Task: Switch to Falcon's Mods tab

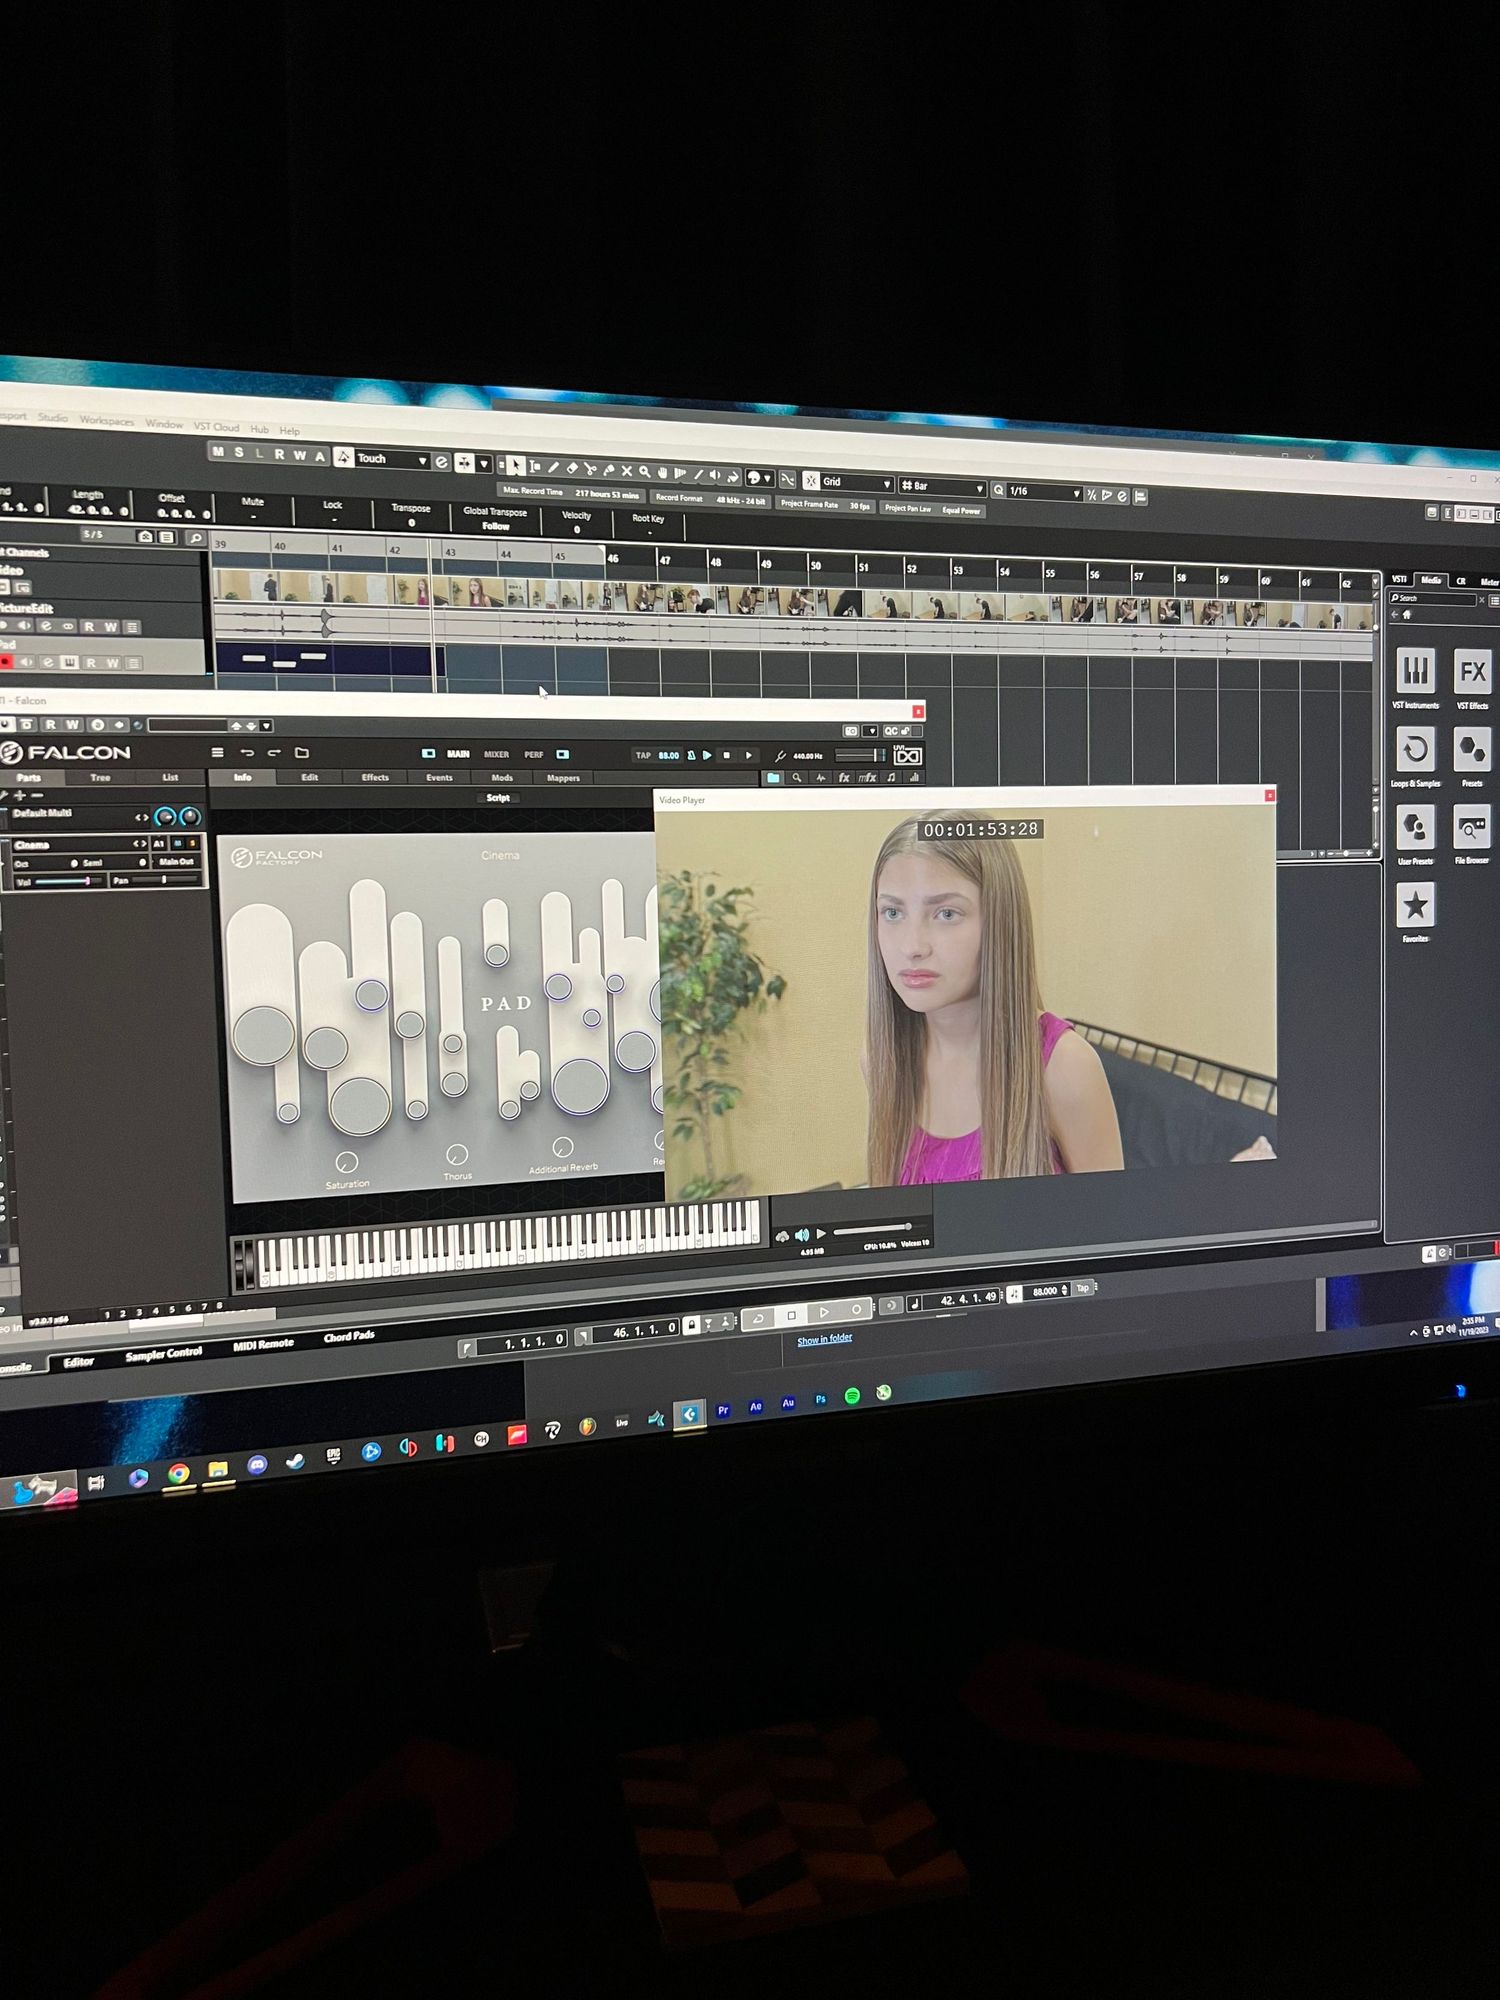Action: tap(502, 777)
